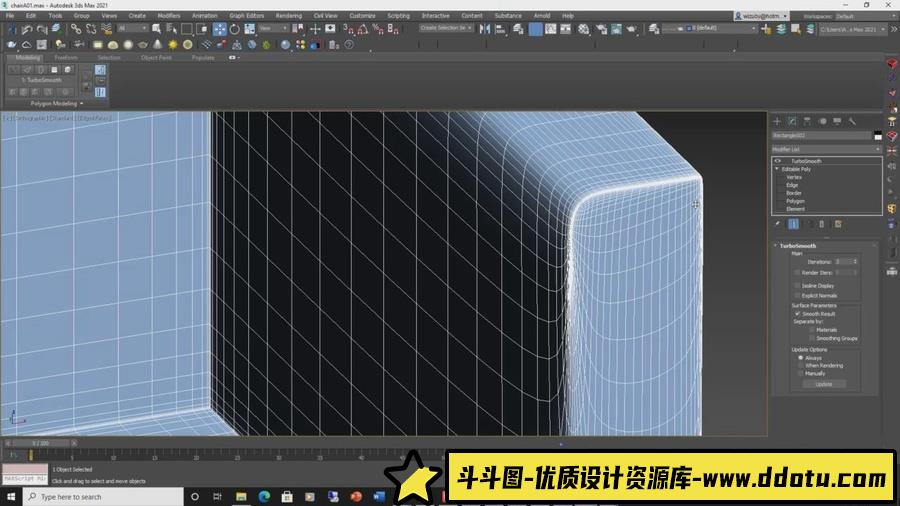Click the Align tool icon

click(x=501, y=29)
